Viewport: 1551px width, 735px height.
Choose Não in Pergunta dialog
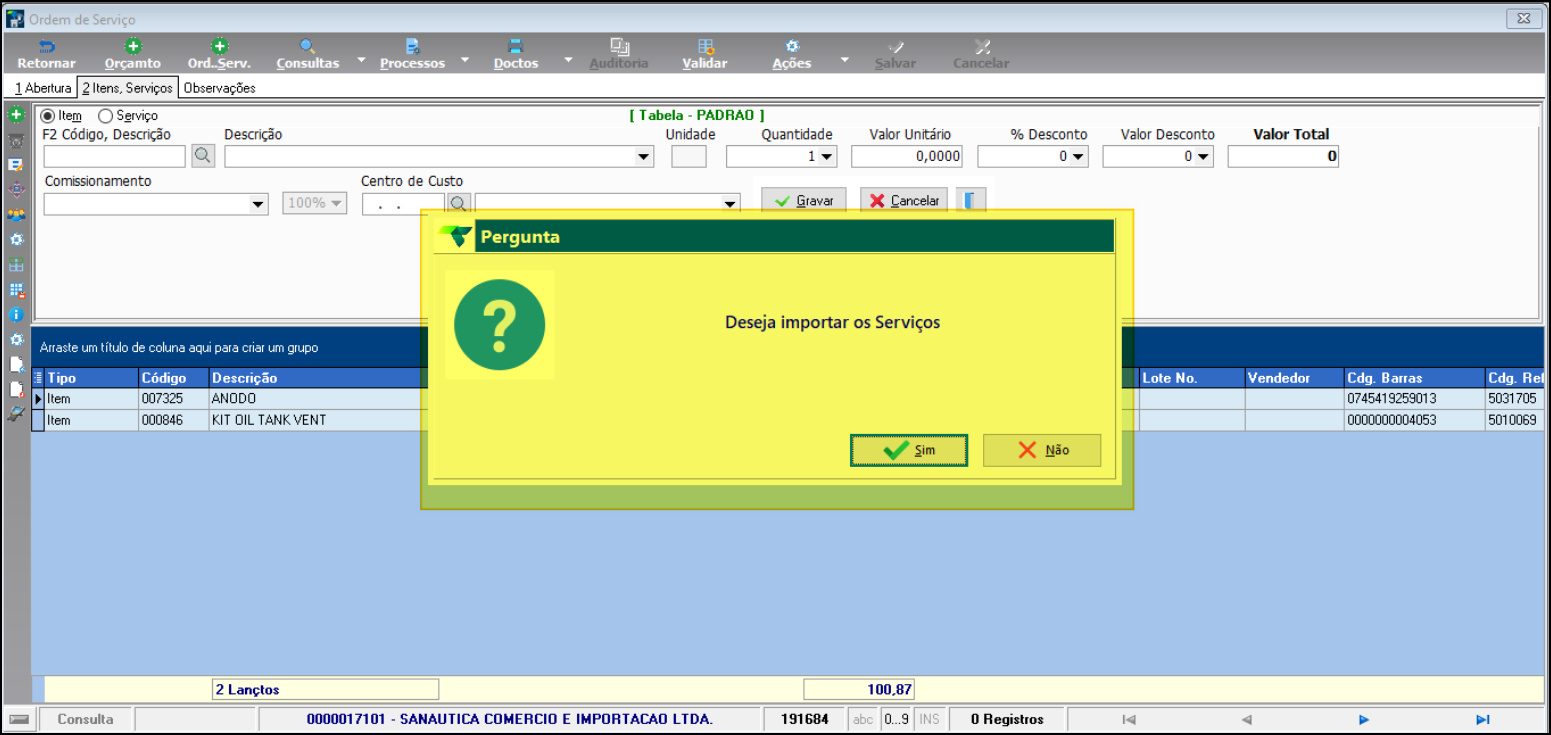[x=1042, y=450]
